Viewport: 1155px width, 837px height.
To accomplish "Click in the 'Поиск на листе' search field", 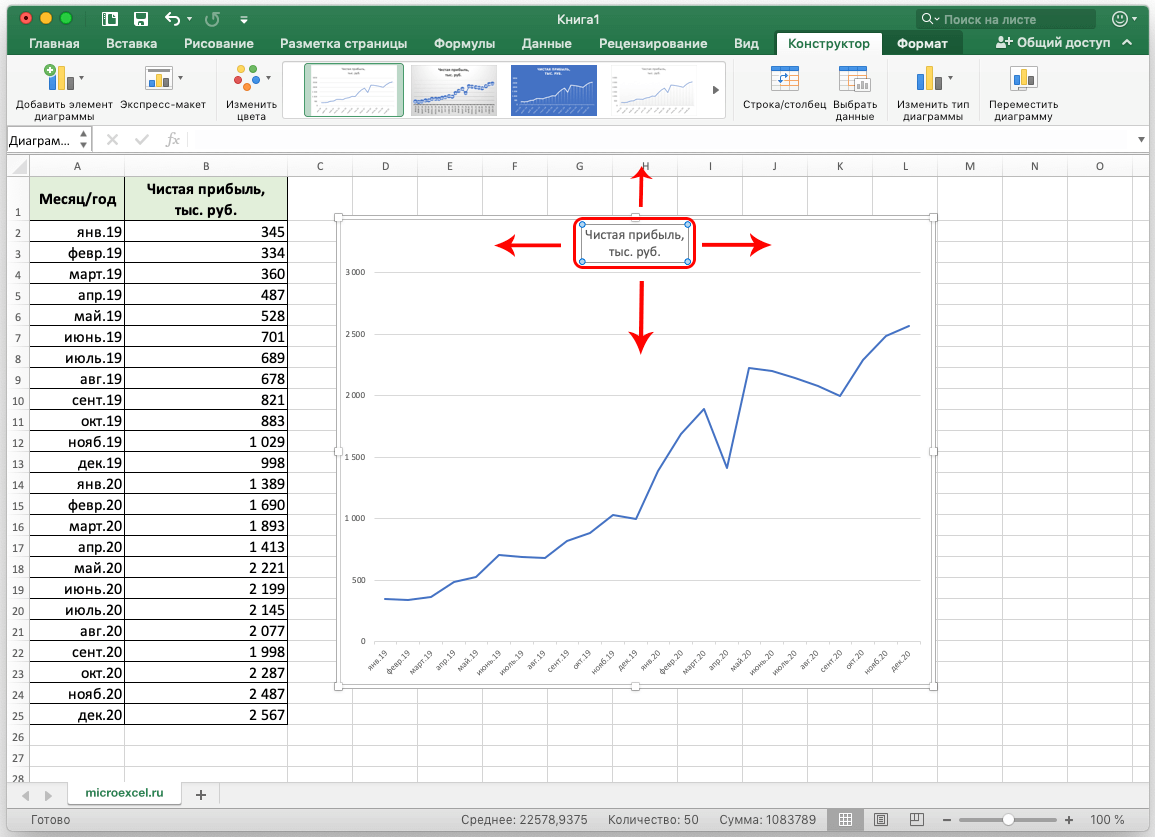I will [x=1006, y=19].
